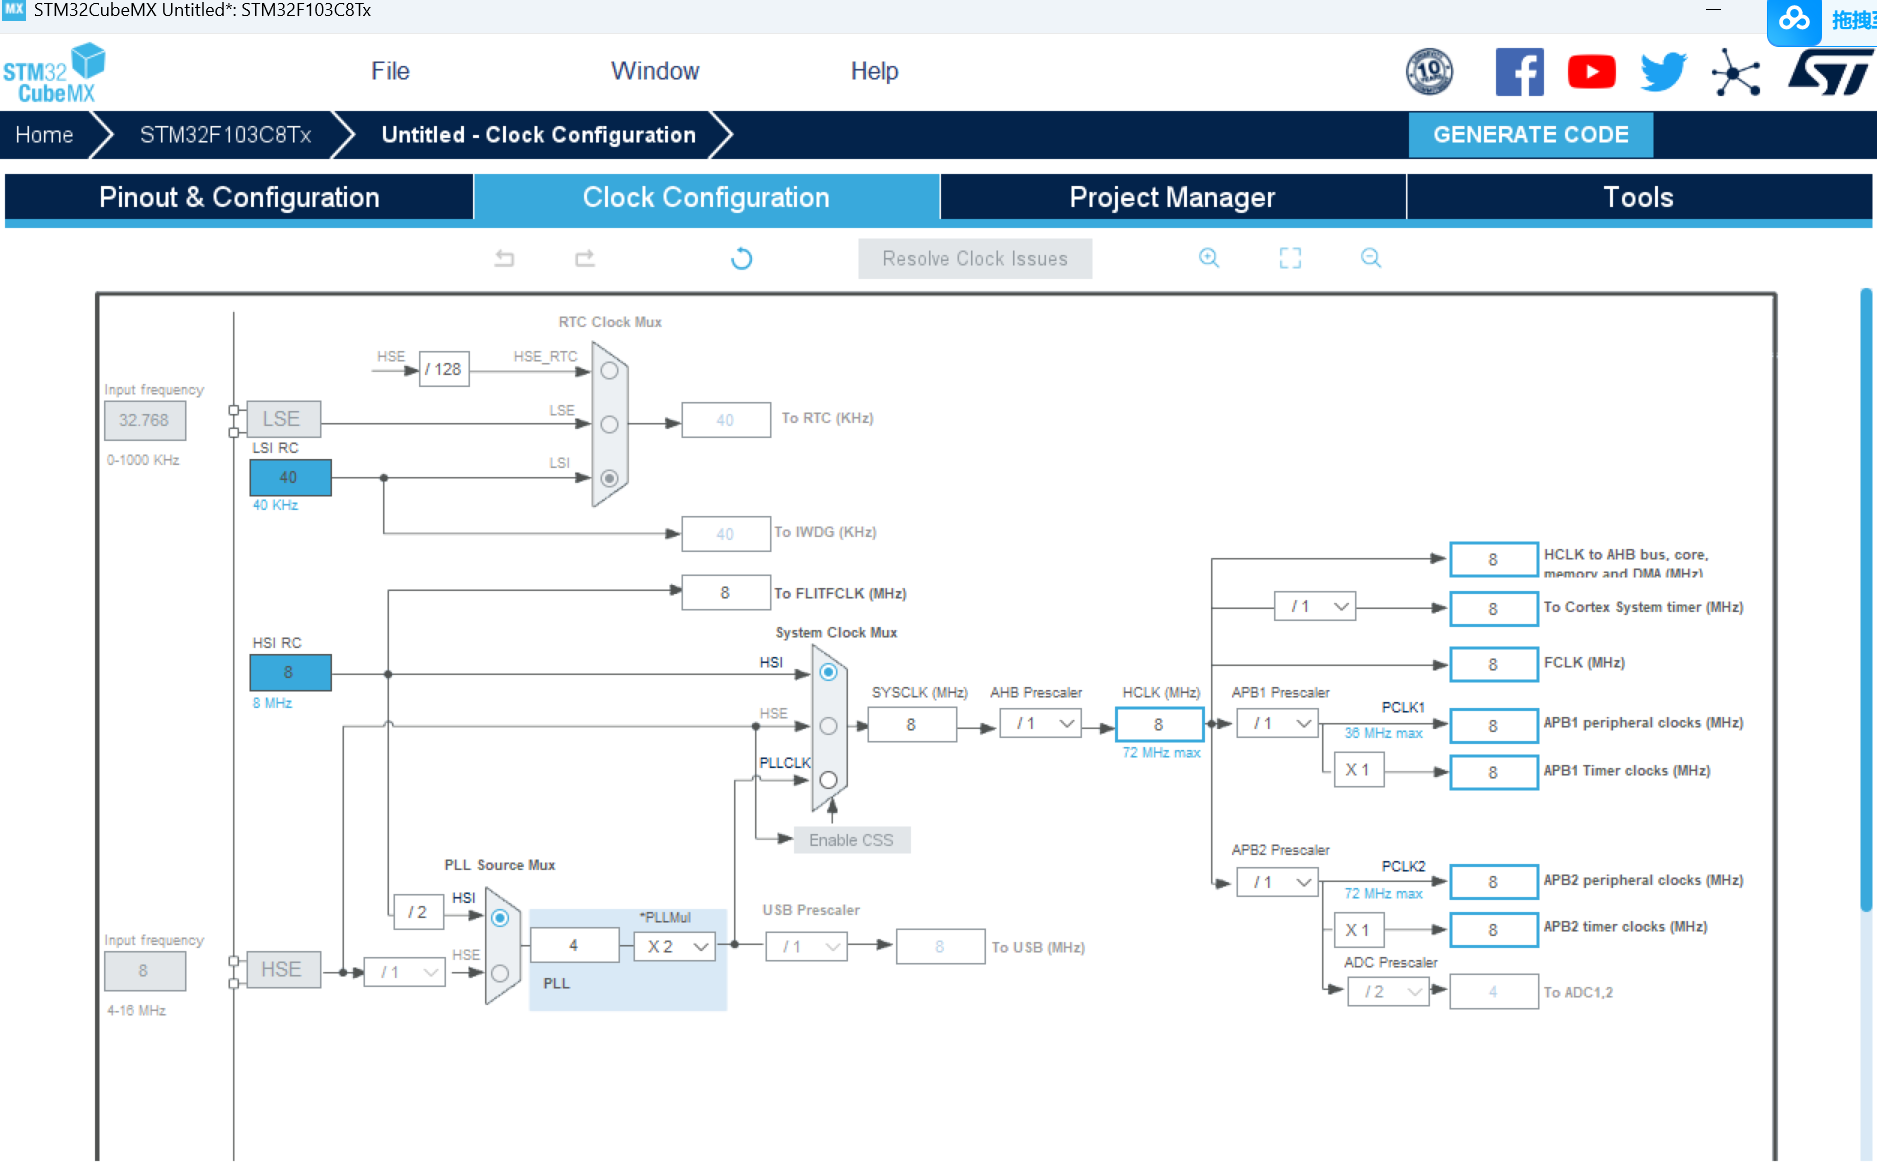Open the Window menu
The width and height of the screenshot is (1877, 1169).
click(655, 71)
